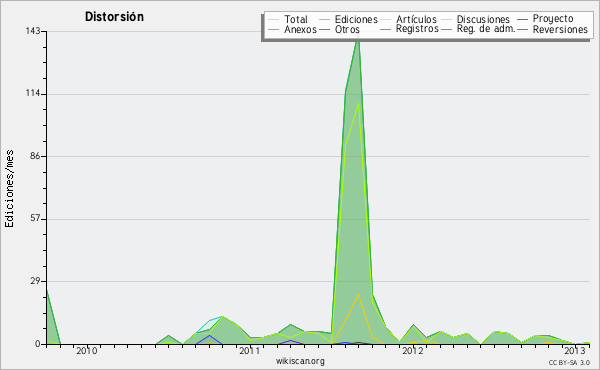
Task: Click the 0 y-axis value
Action: (38, 344)
